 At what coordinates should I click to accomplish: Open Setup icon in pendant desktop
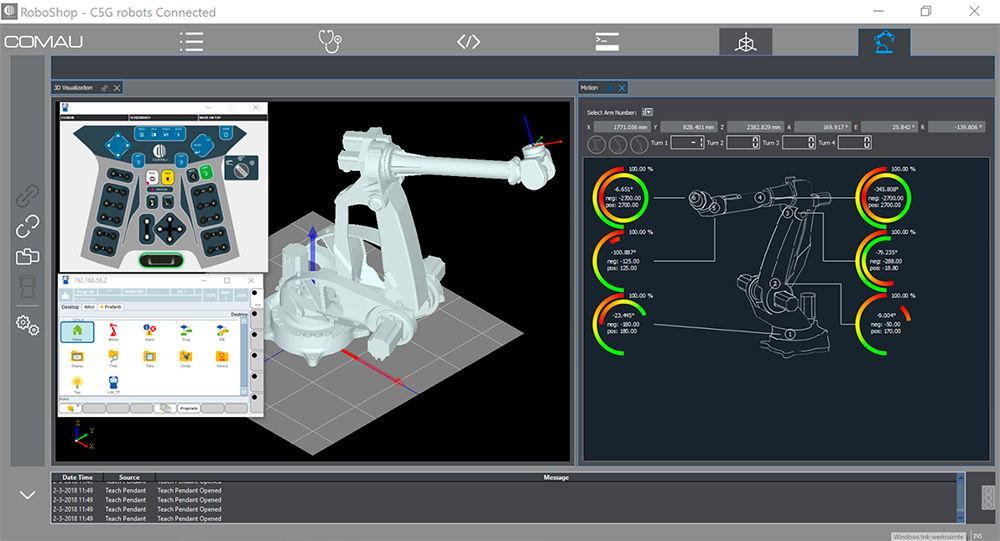point(186,359)
